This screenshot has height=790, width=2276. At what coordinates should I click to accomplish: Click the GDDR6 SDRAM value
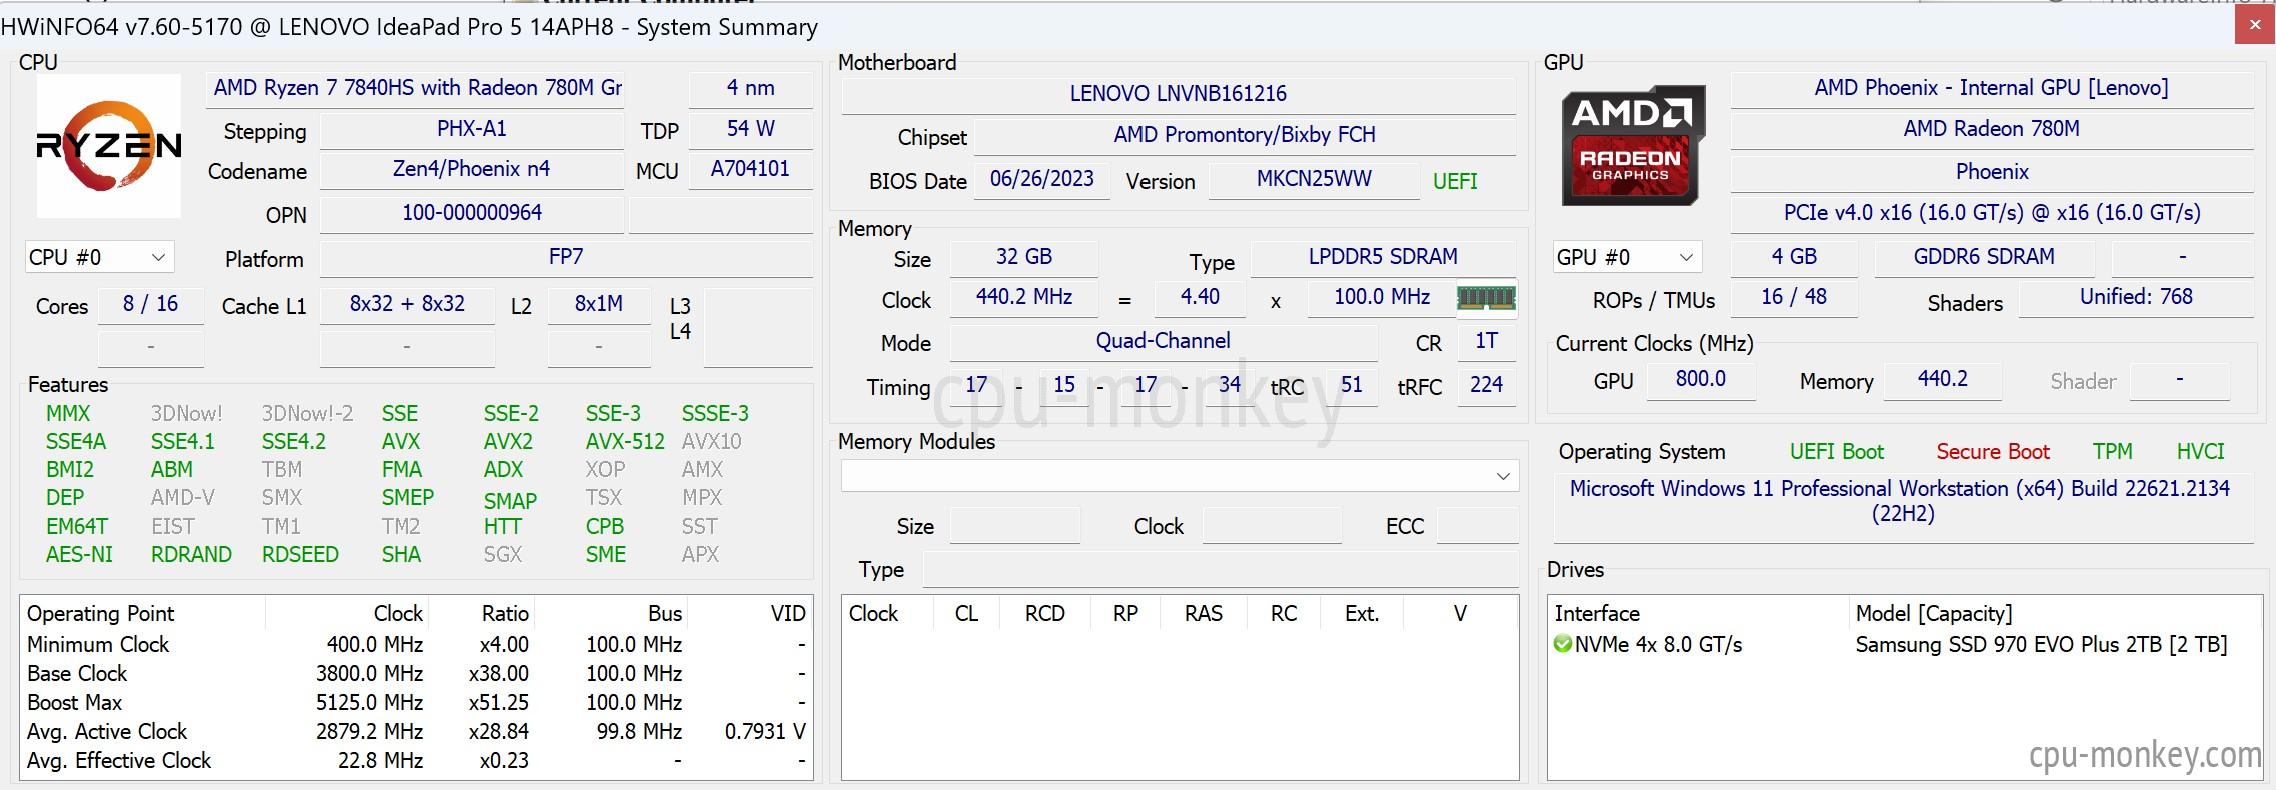(1984, 257)
